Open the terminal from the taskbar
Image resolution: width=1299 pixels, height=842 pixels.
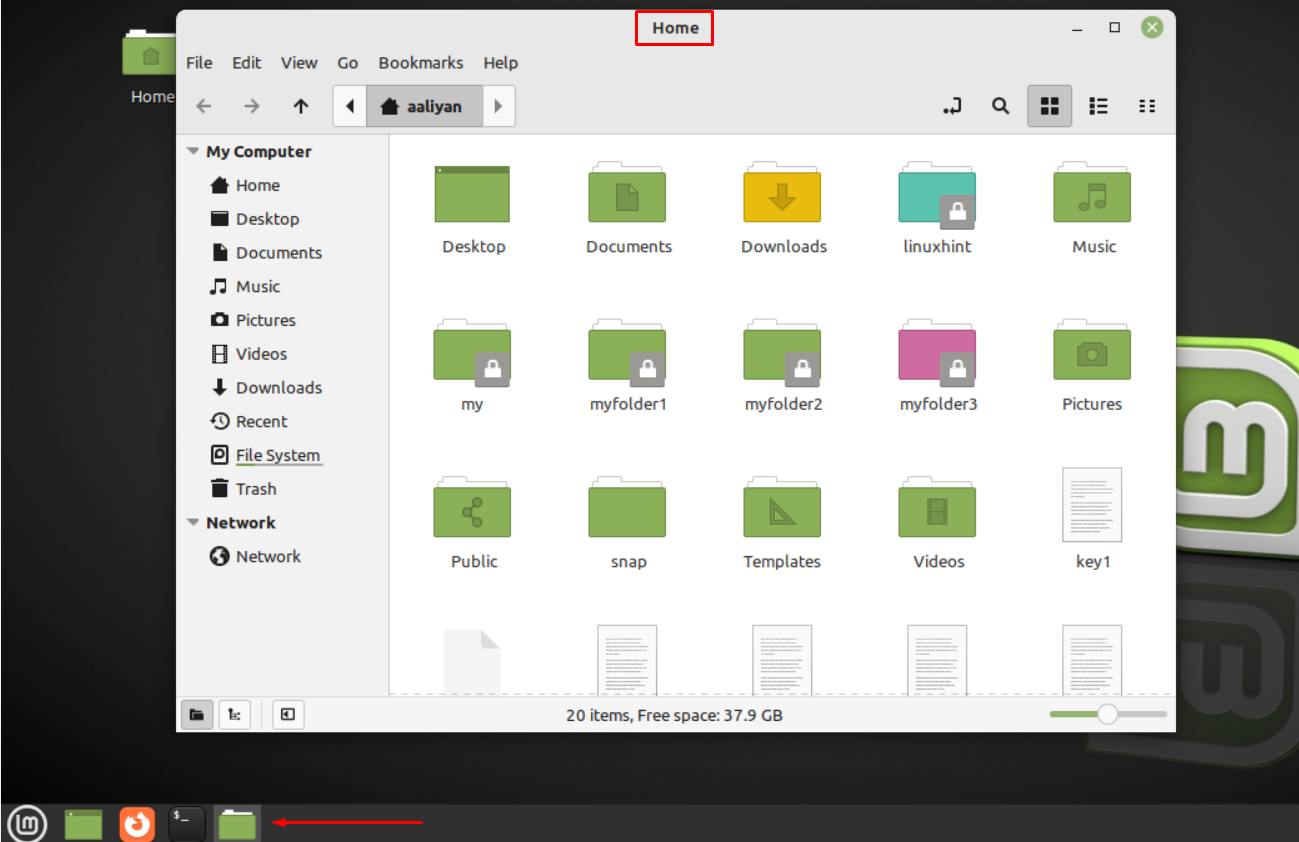(x=187, y=824)
